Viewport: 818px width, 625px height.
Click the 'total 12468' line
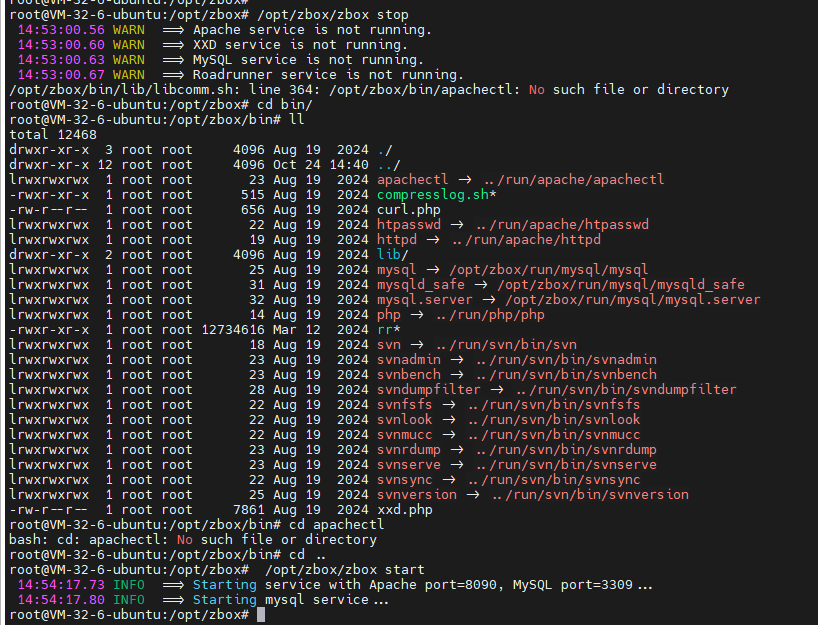point(53,135)
